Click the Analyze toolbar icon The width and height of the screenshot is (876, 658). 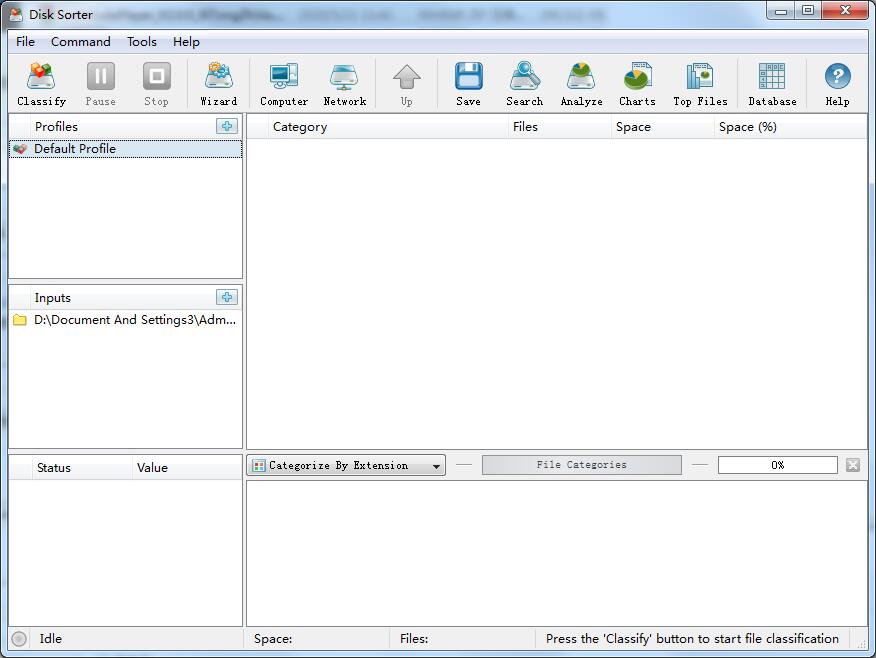point(581,84)
